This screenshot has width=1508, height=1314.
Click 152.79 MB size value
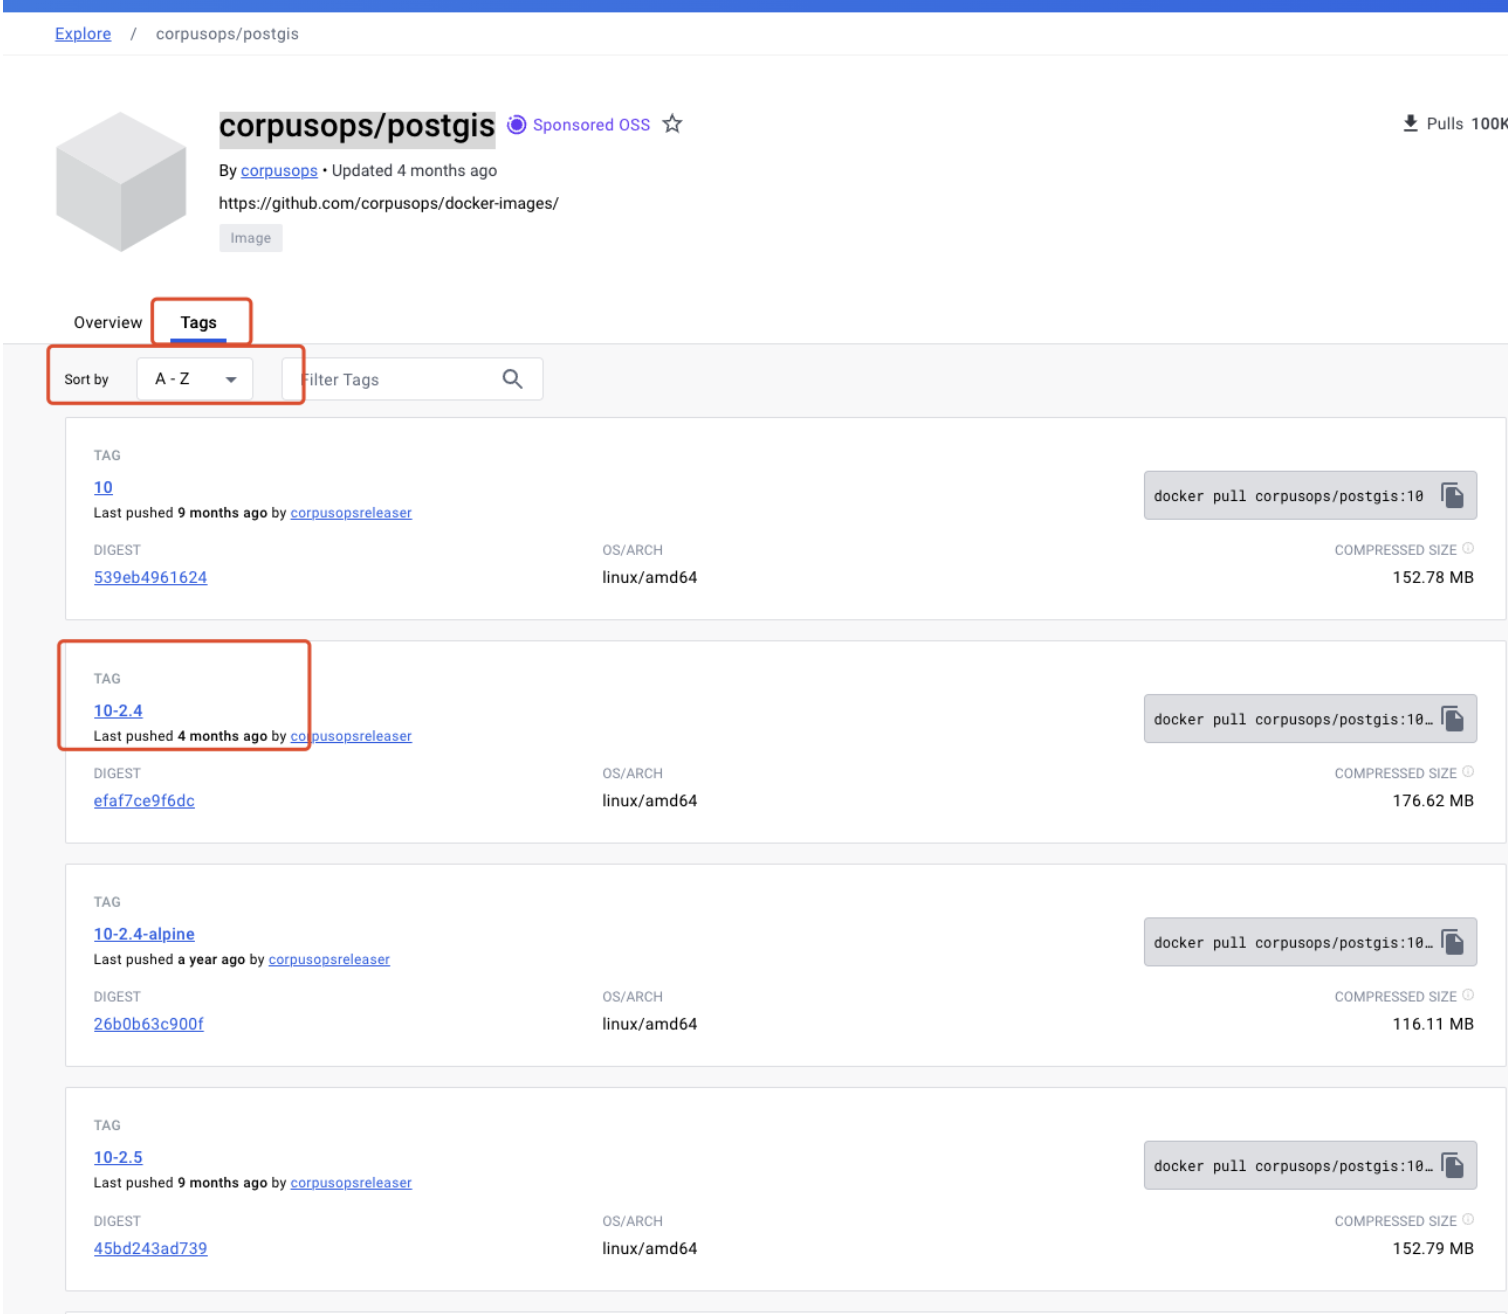tap(1433, 1248)
